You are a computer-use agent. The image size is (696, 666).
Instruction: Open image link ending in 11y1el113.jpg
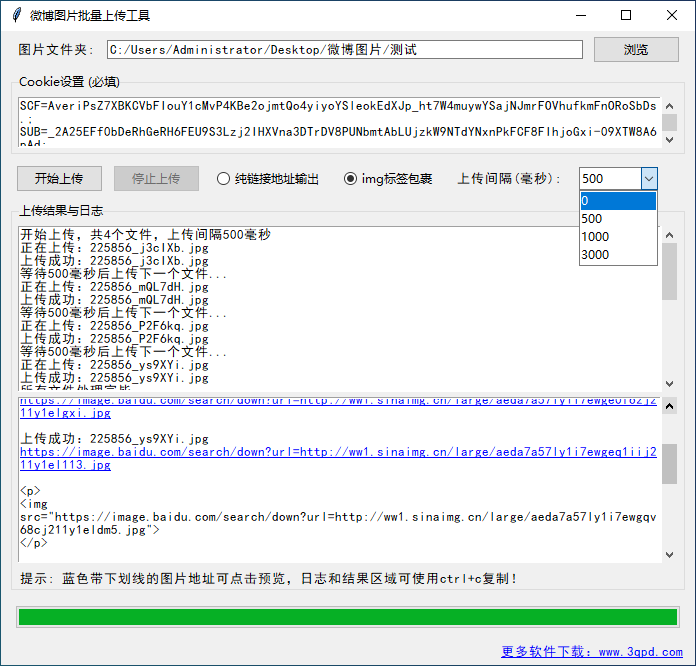pos(338,458)
